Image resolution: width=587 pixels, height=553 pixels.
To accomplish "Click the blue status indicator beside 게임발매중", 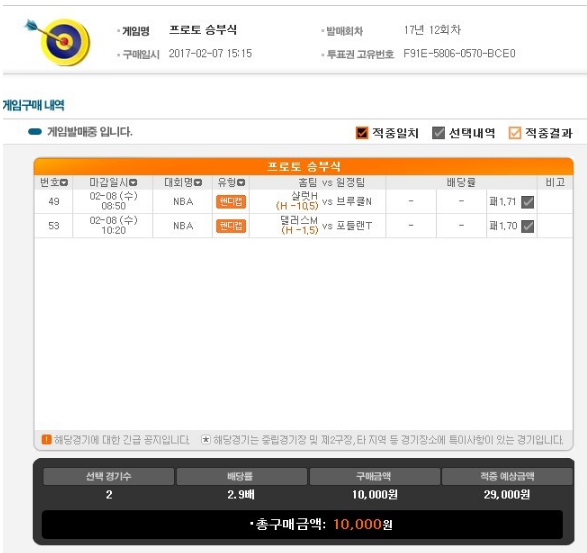I will (x=35, y=131).
